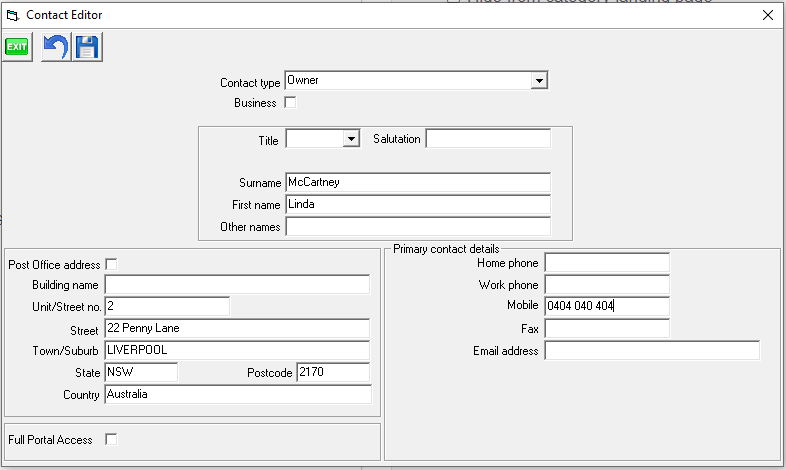This screenshot has width=786, height=470.
Task: Click the Other names input field
Action: (418, 226)
